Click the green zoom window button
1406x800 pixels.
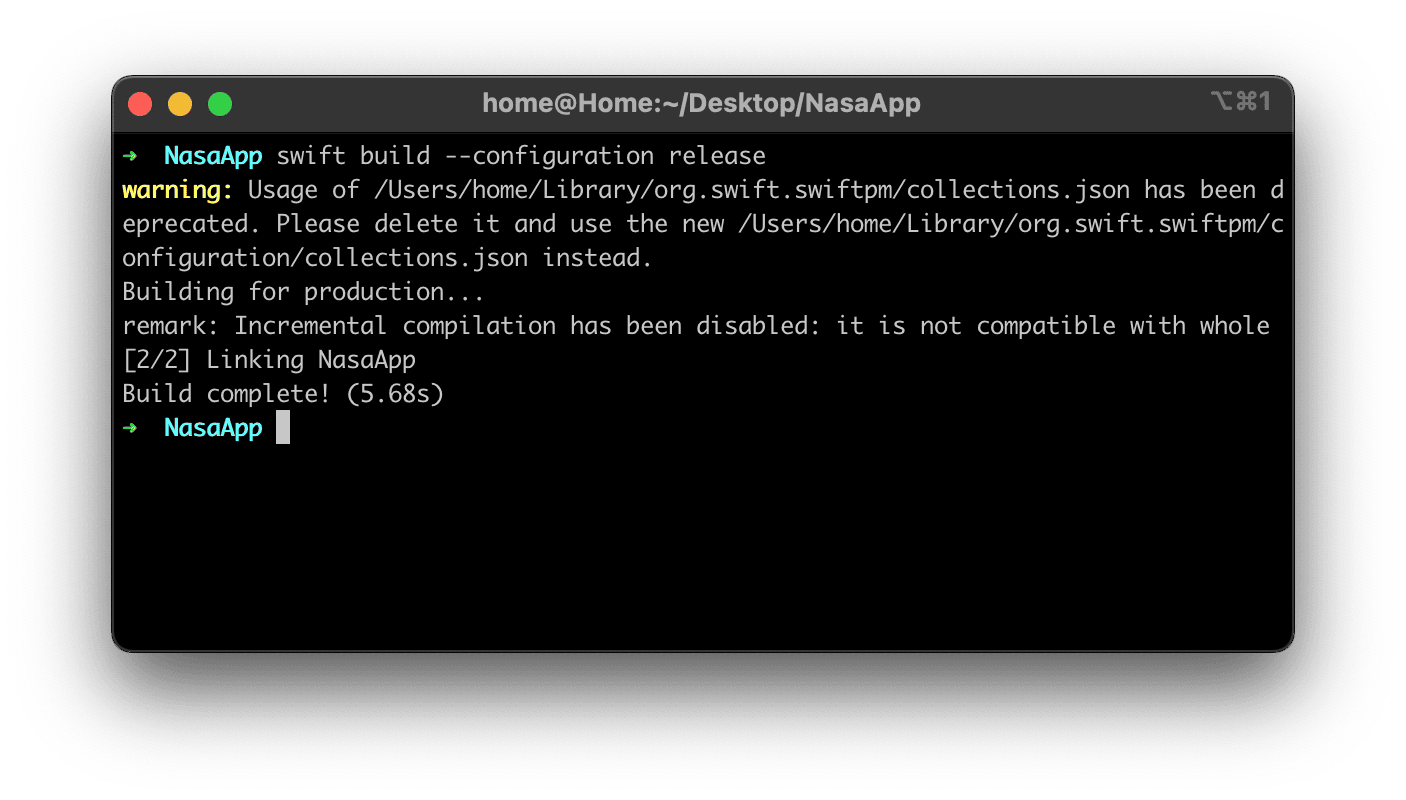point(220,104)
